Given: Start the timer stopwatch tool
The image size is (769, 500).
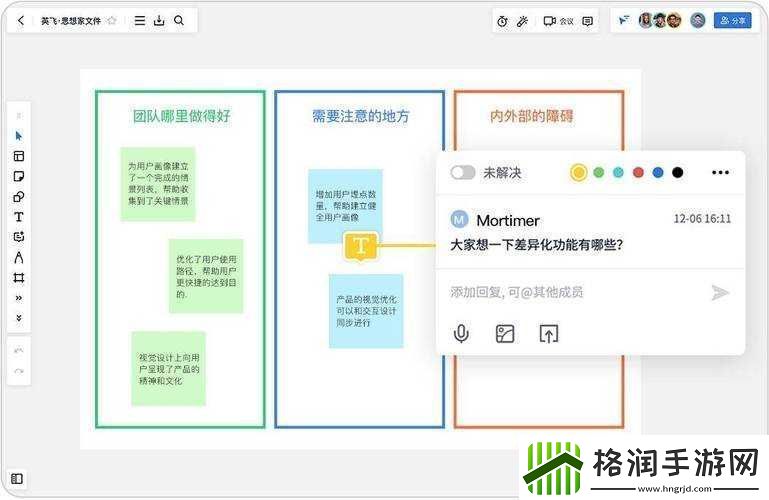Looking at the screenshot, I should 502,21.
